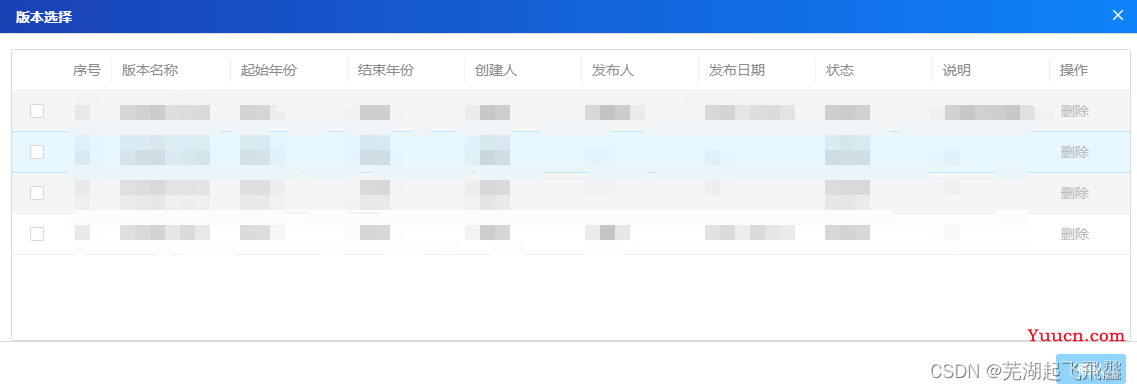Click 删除 in the first table row
This screenshot has width=1137, height=390.
tap(1075, 111)
